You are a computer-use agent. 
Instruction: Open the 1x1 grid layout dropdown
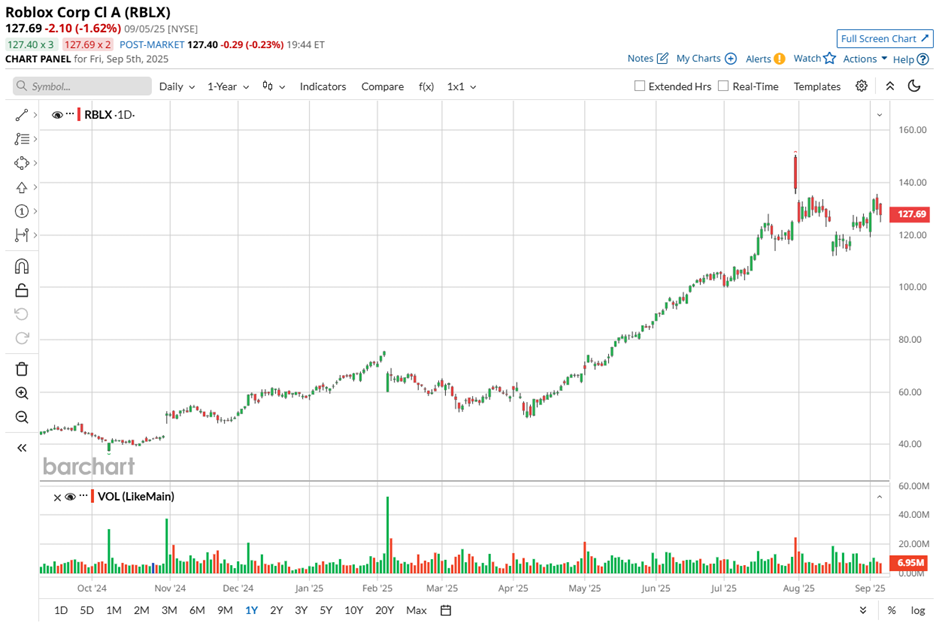[x=461, y=87]
